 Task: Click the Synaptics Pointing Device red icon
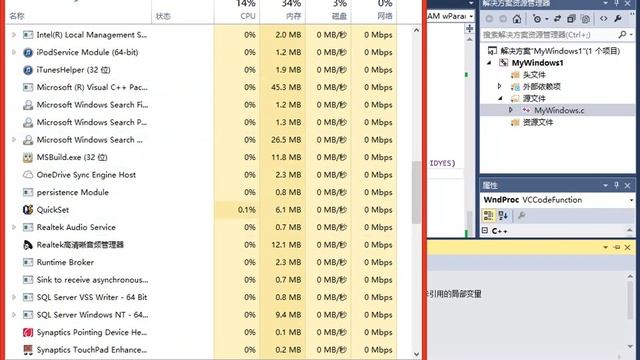(28, 332)
